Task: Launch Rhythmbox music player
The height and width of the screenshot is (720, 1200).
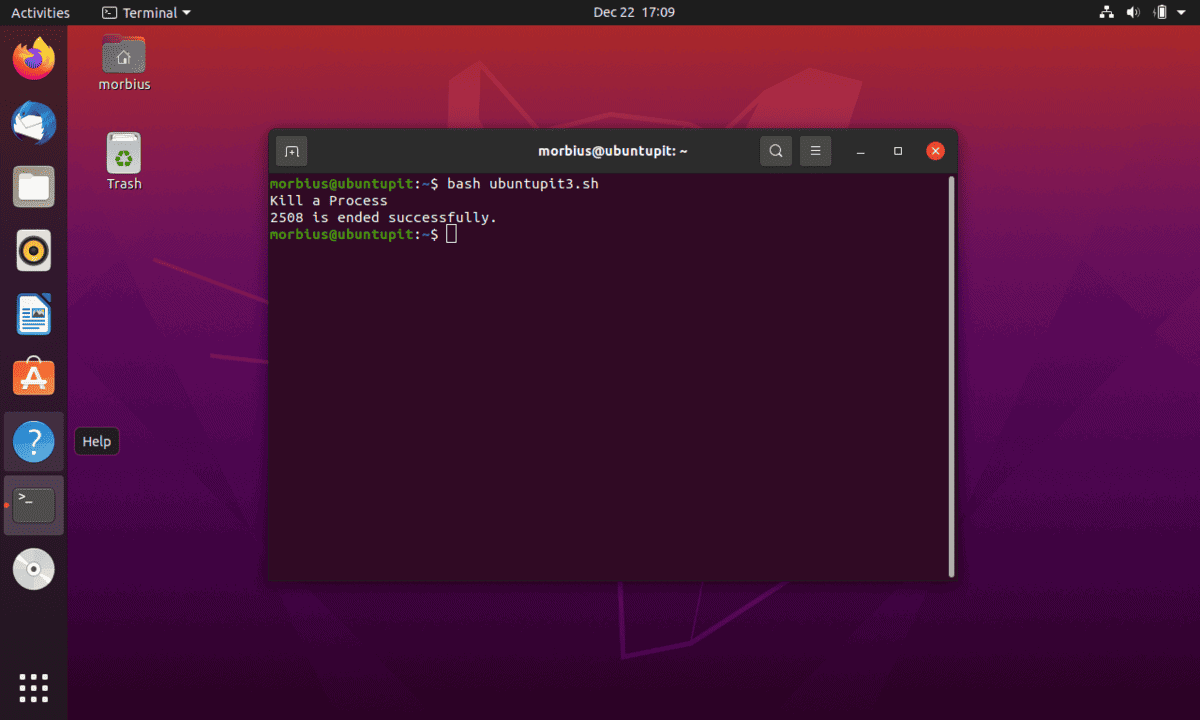Action: (x=33, y=251)
